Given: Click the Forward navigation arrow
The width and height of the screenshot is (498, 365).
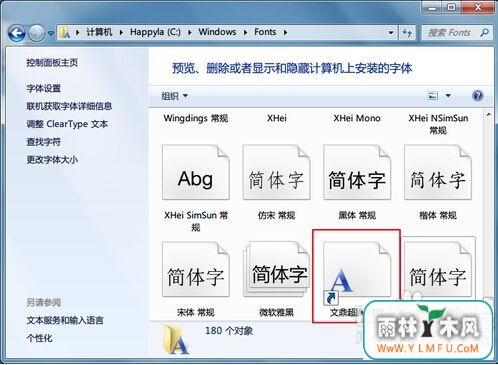Looking at the screenshot, I should [x=36, y=33].
